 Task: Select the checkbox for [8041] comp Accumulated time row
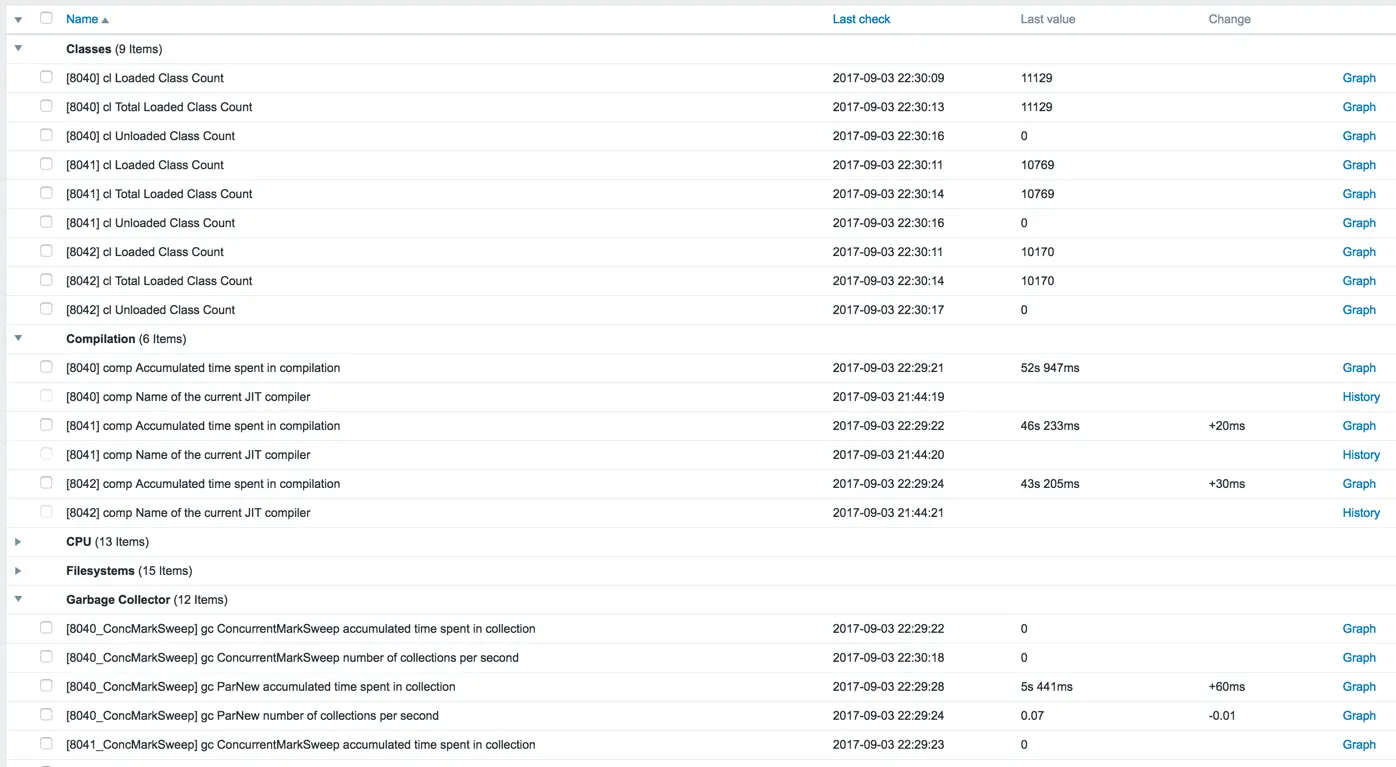45,425
